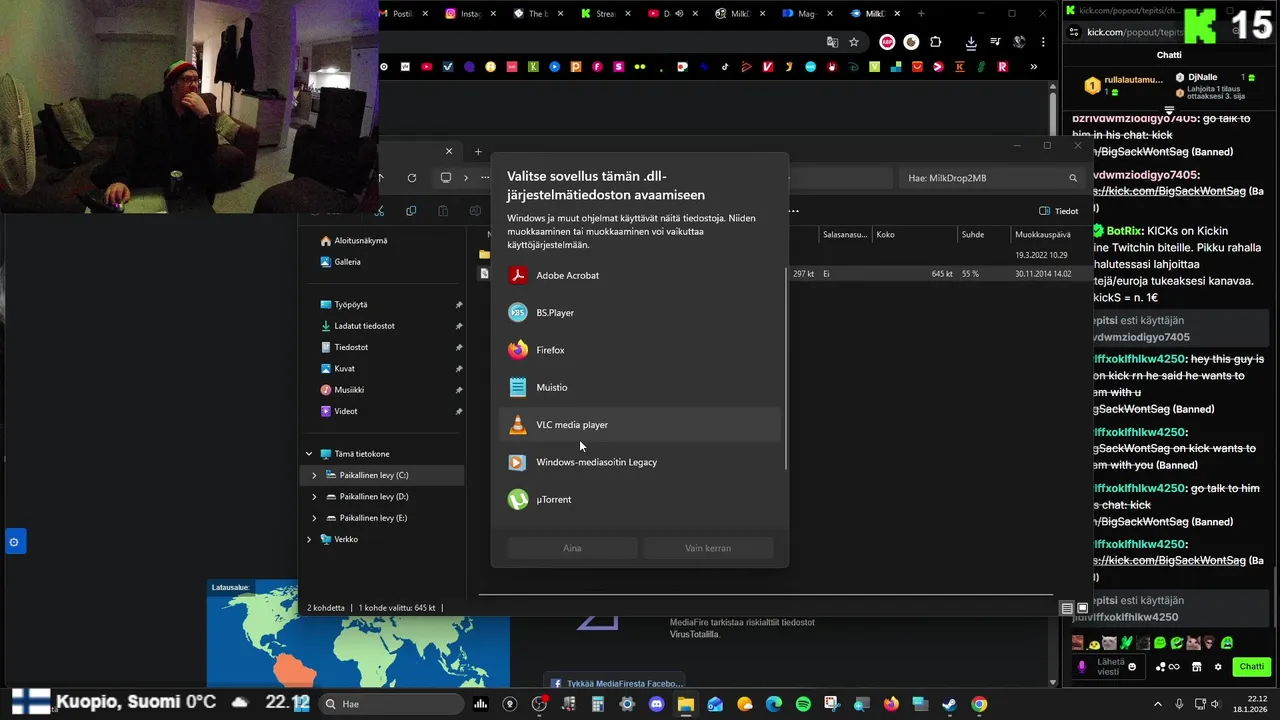Open a new browser tab
Image resolution: width=1280 pixels, height=720 pixels.
(x=921, y=14)
